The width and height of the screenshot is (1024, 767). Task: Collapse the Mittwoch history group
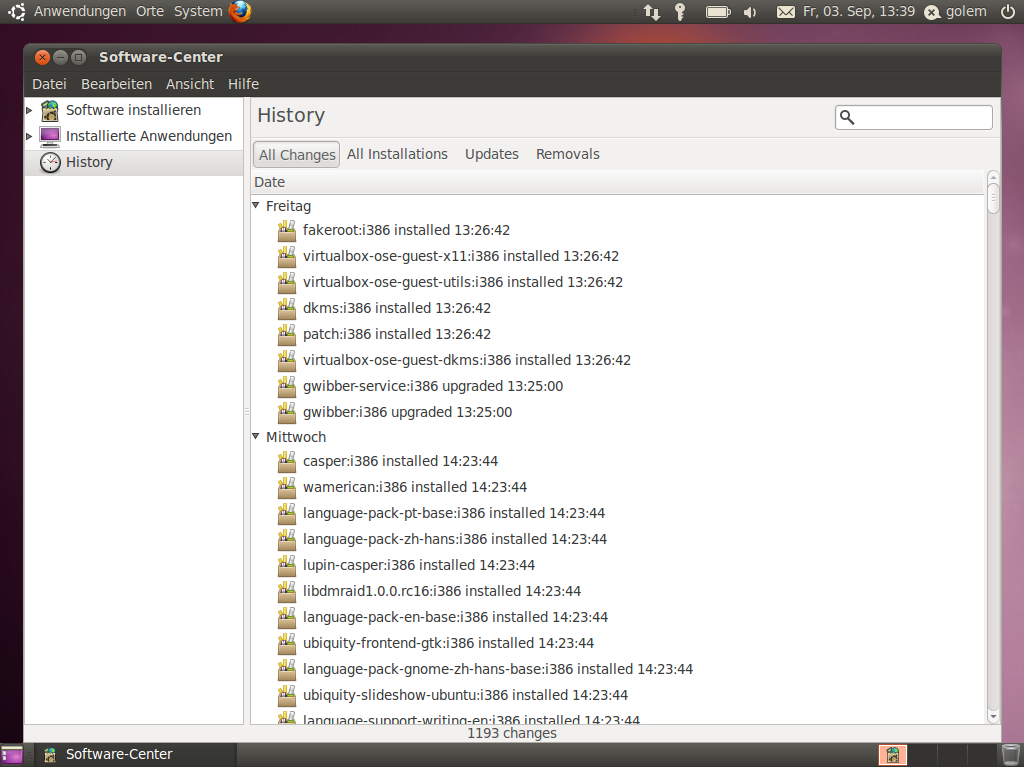point(256,436)
